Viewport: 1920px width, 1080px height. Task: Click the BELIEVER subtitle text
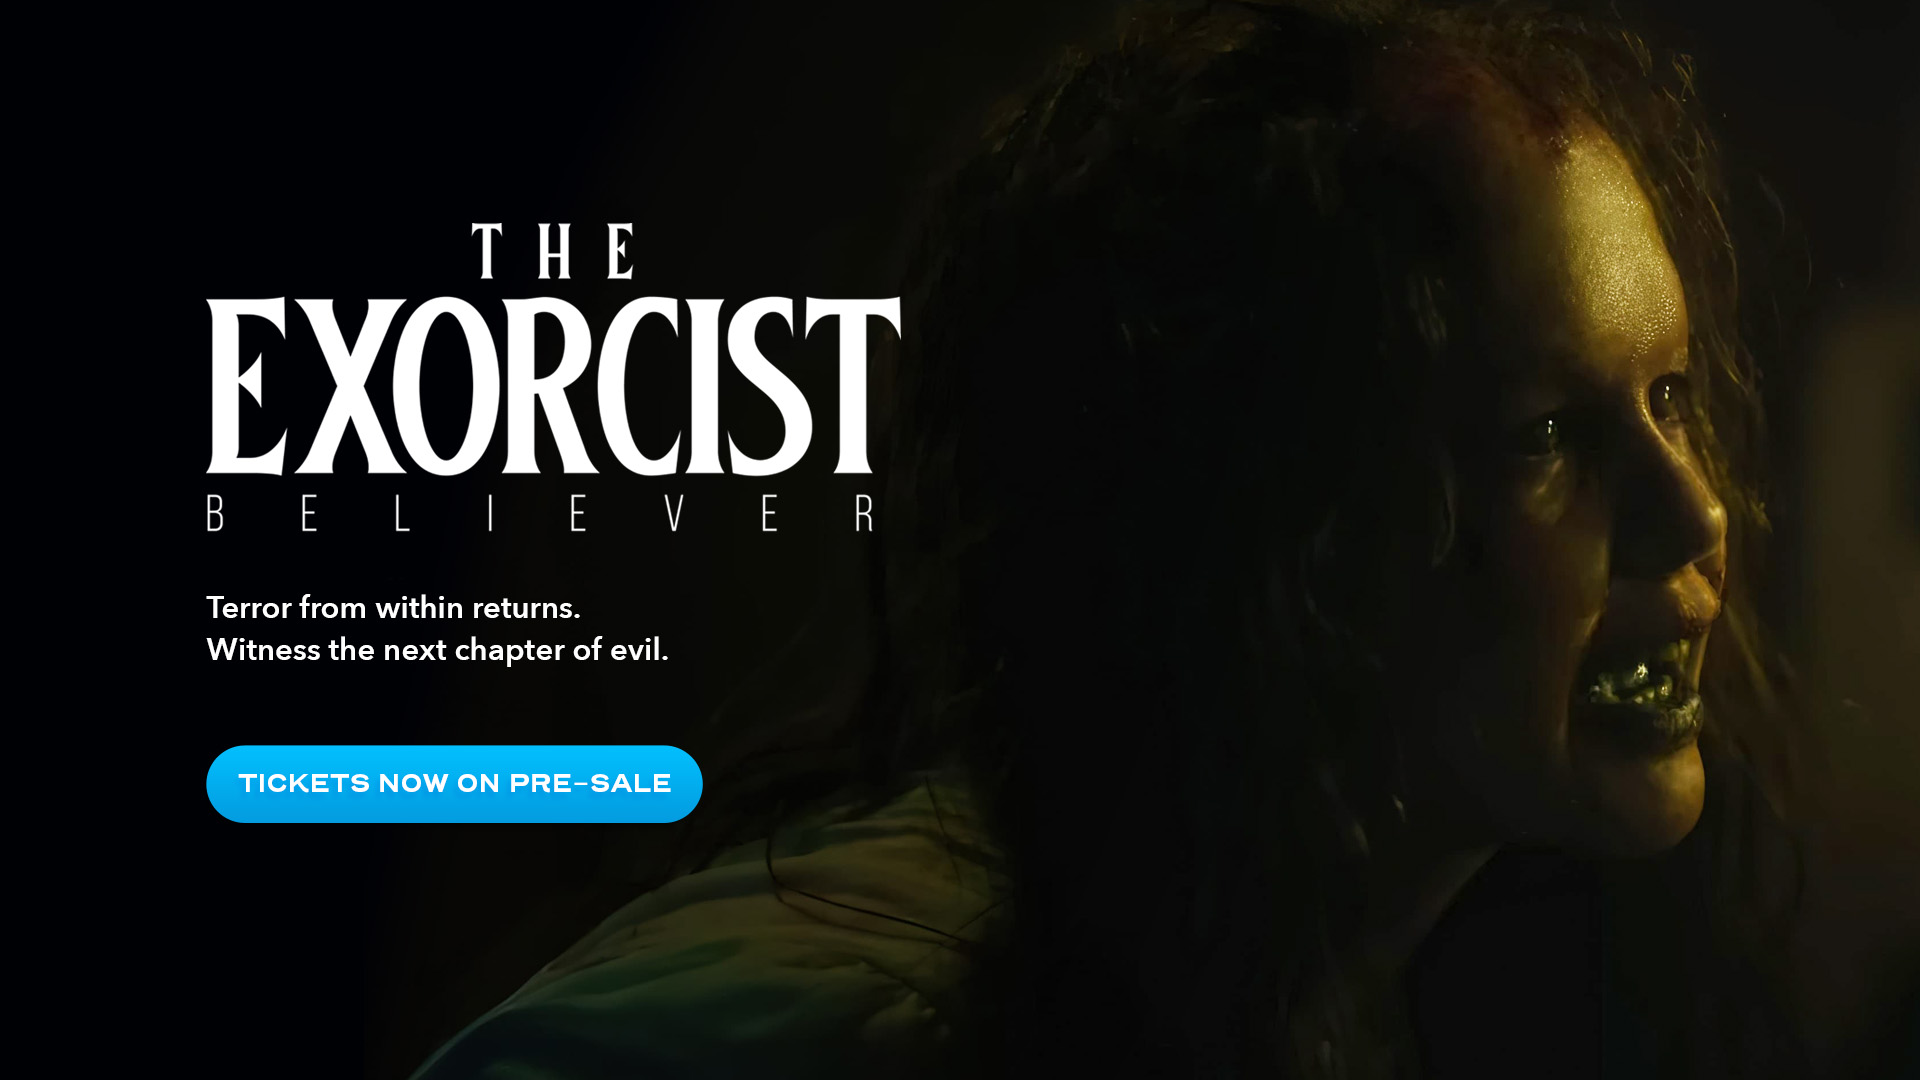click(x=540, y=513)
